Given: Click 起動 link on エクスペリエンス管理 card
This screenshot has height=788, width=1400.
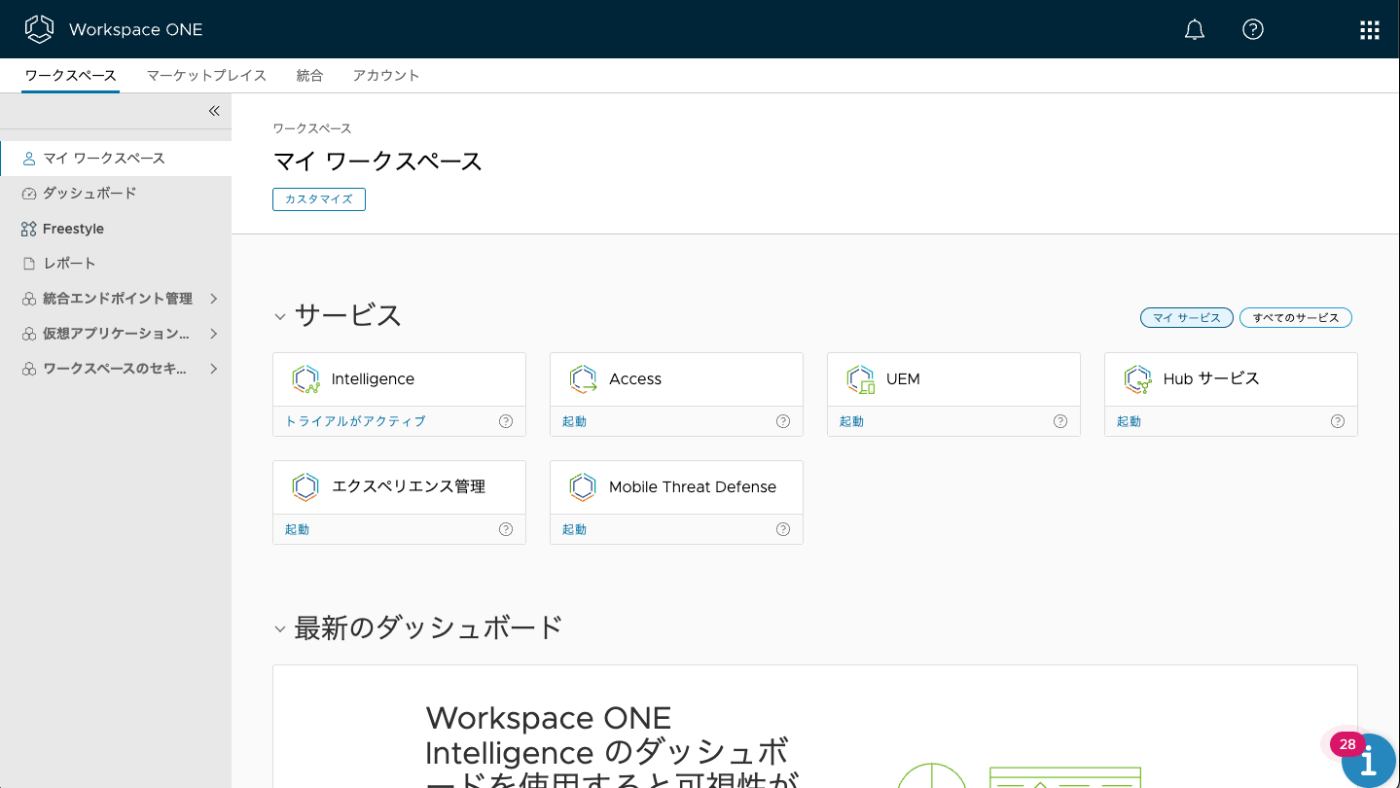Looking at the screenshot, I should (297, 529).
